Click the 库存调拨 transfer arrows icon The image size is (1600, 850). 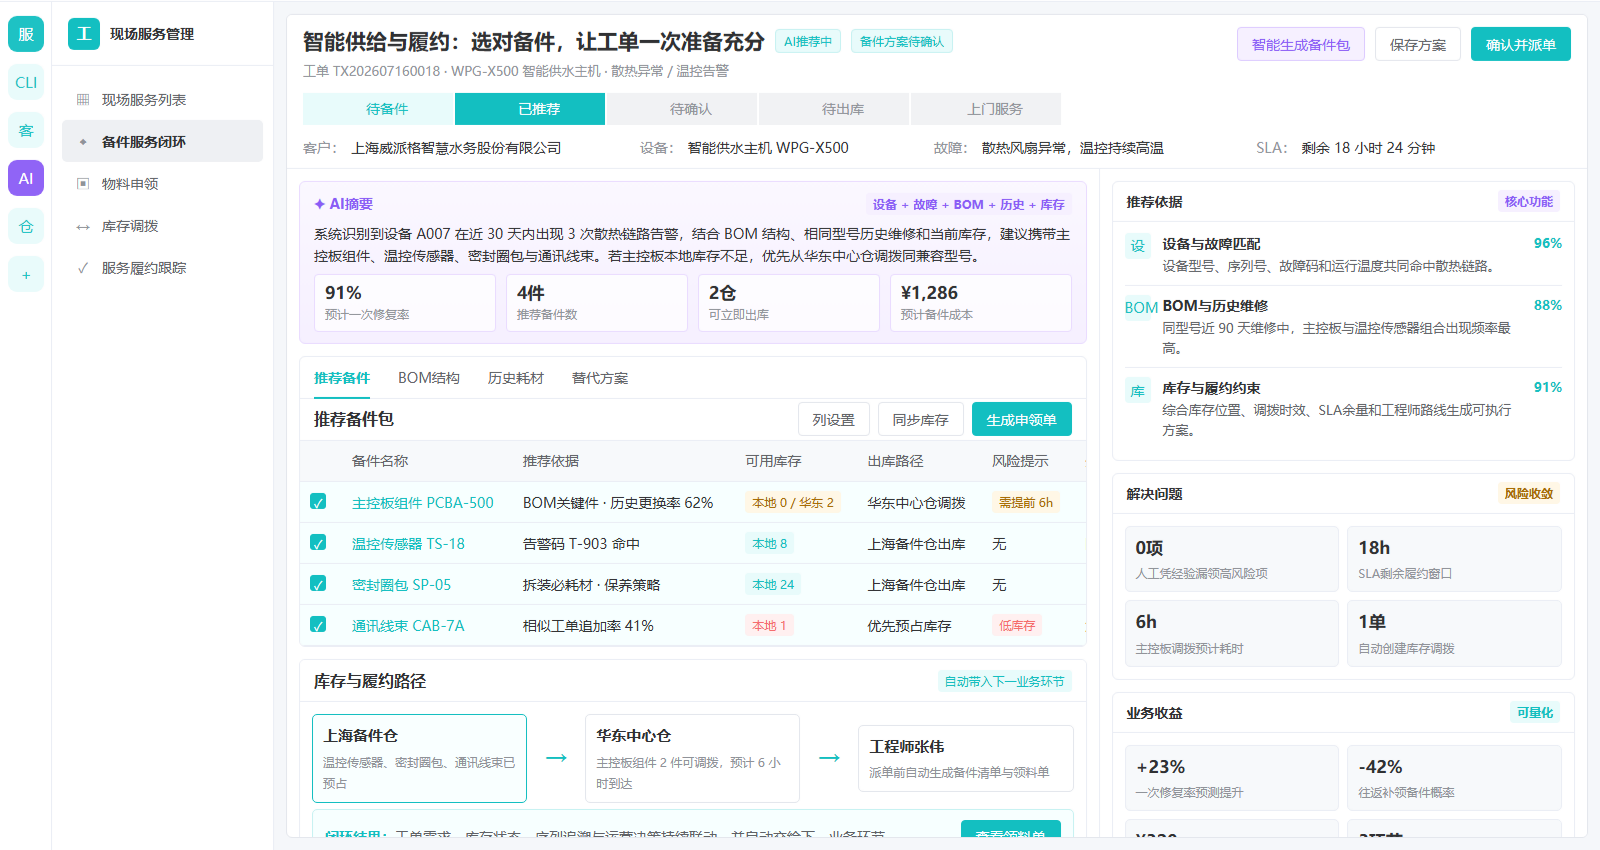coord(83,226)
